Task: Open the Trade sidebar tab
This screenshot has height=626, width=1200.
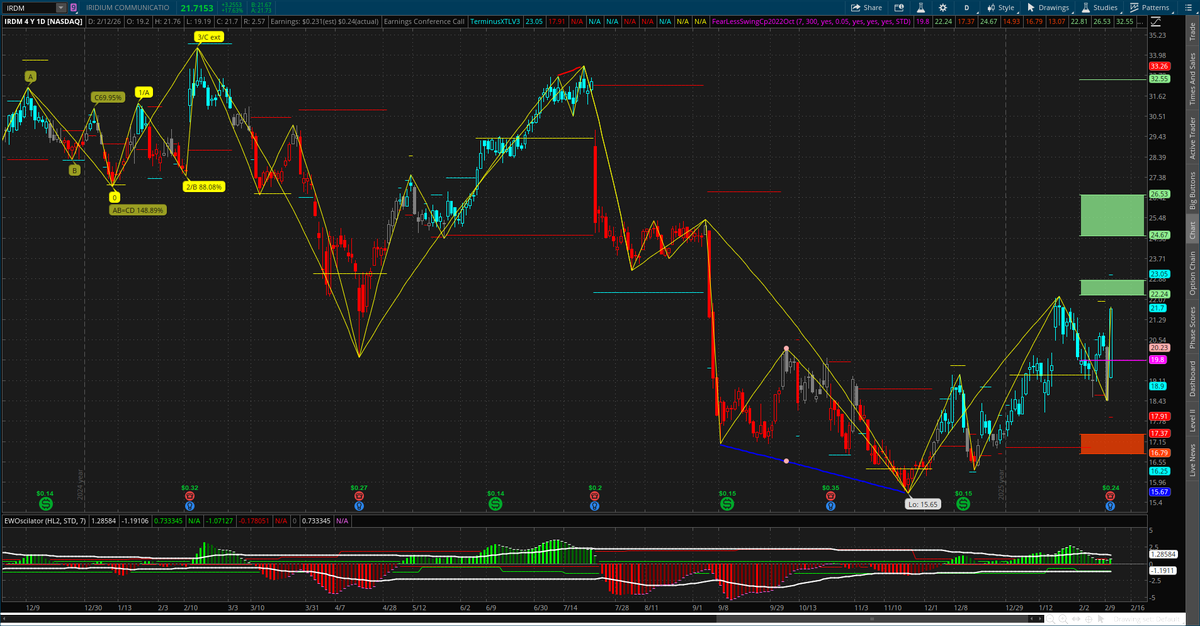Action: 1191,33
